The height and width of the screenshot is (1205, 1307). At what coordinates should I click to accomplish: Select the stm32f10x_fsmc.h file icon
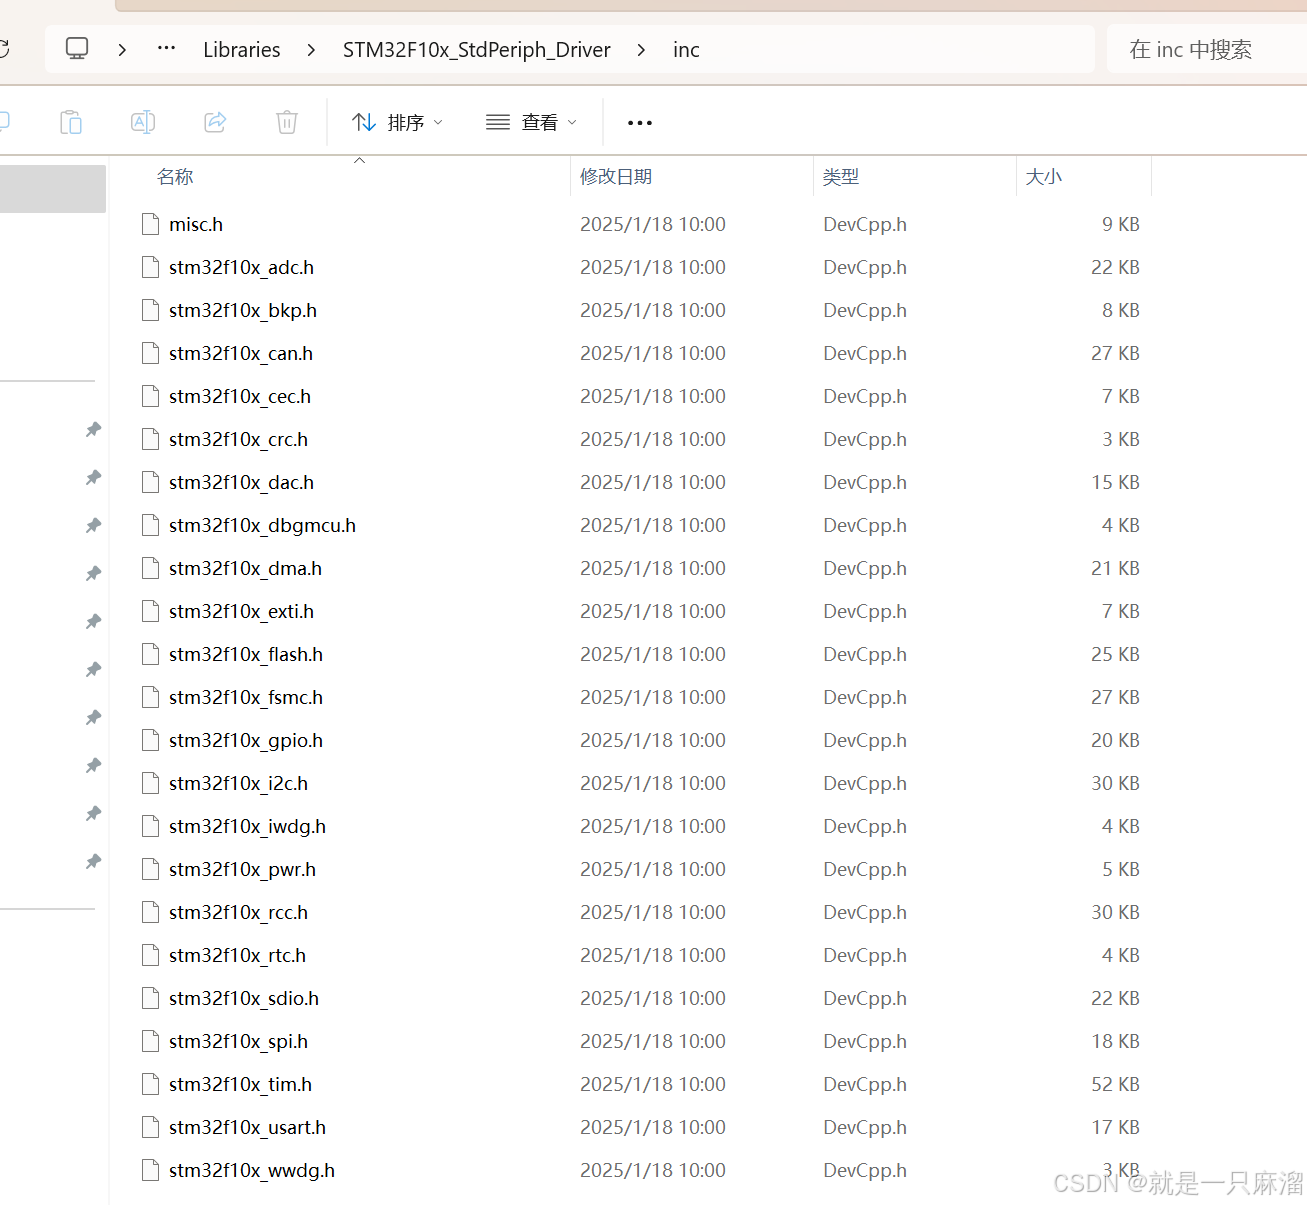point(151,697)
